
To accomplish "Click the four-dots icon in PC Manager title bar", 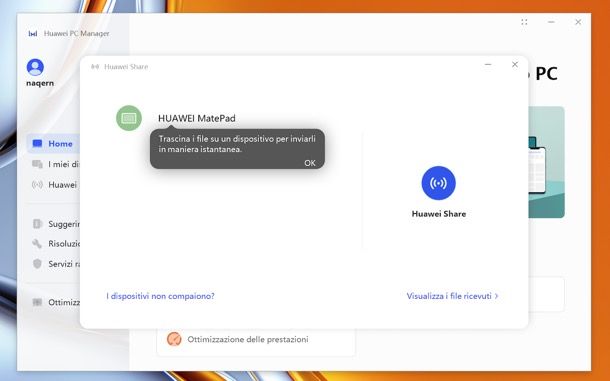I will (524, 22).
